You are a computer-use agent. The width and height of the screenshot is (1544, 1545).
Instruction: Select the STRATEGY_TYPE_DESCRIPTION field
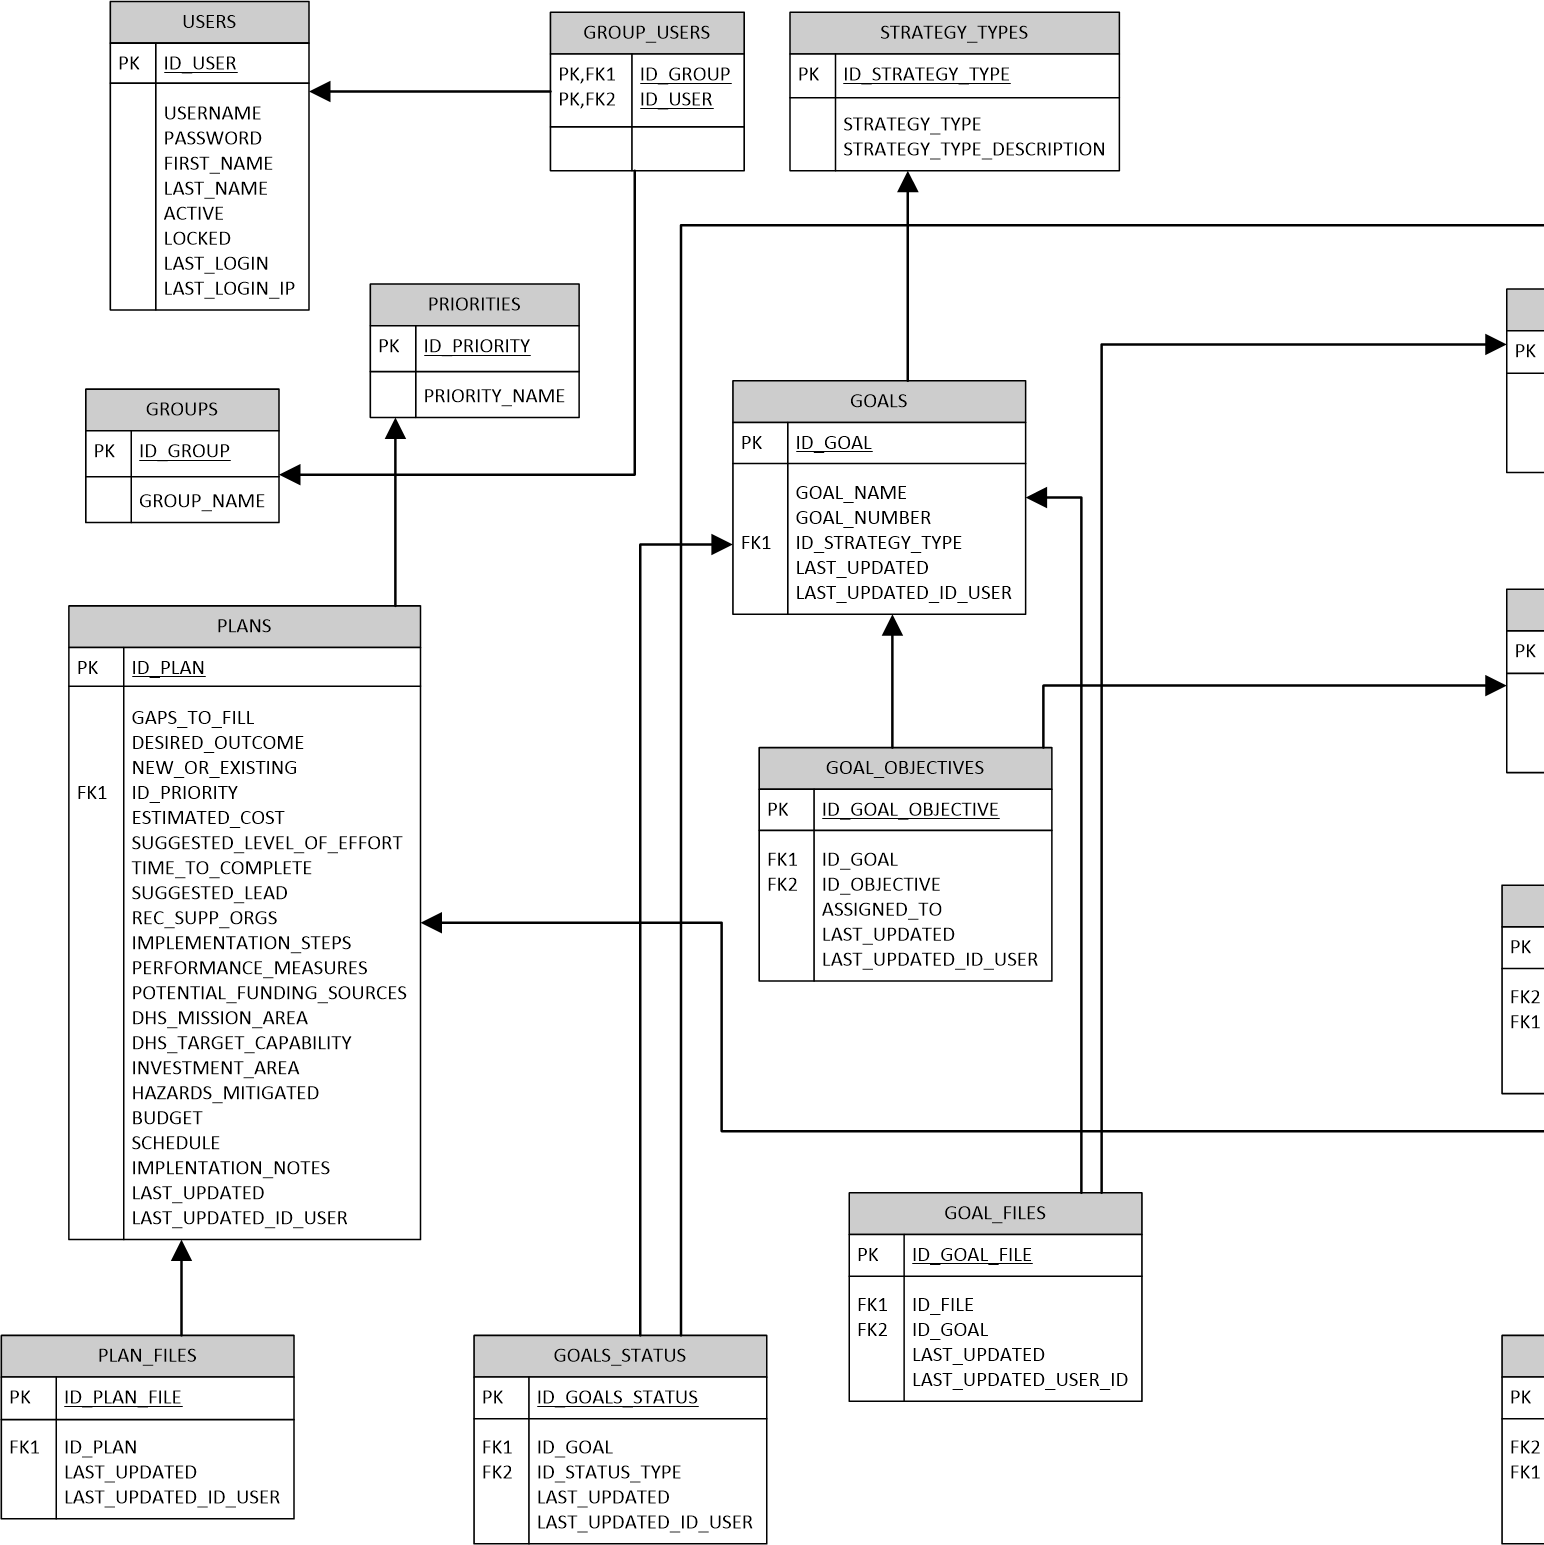(x=973, y=150)
